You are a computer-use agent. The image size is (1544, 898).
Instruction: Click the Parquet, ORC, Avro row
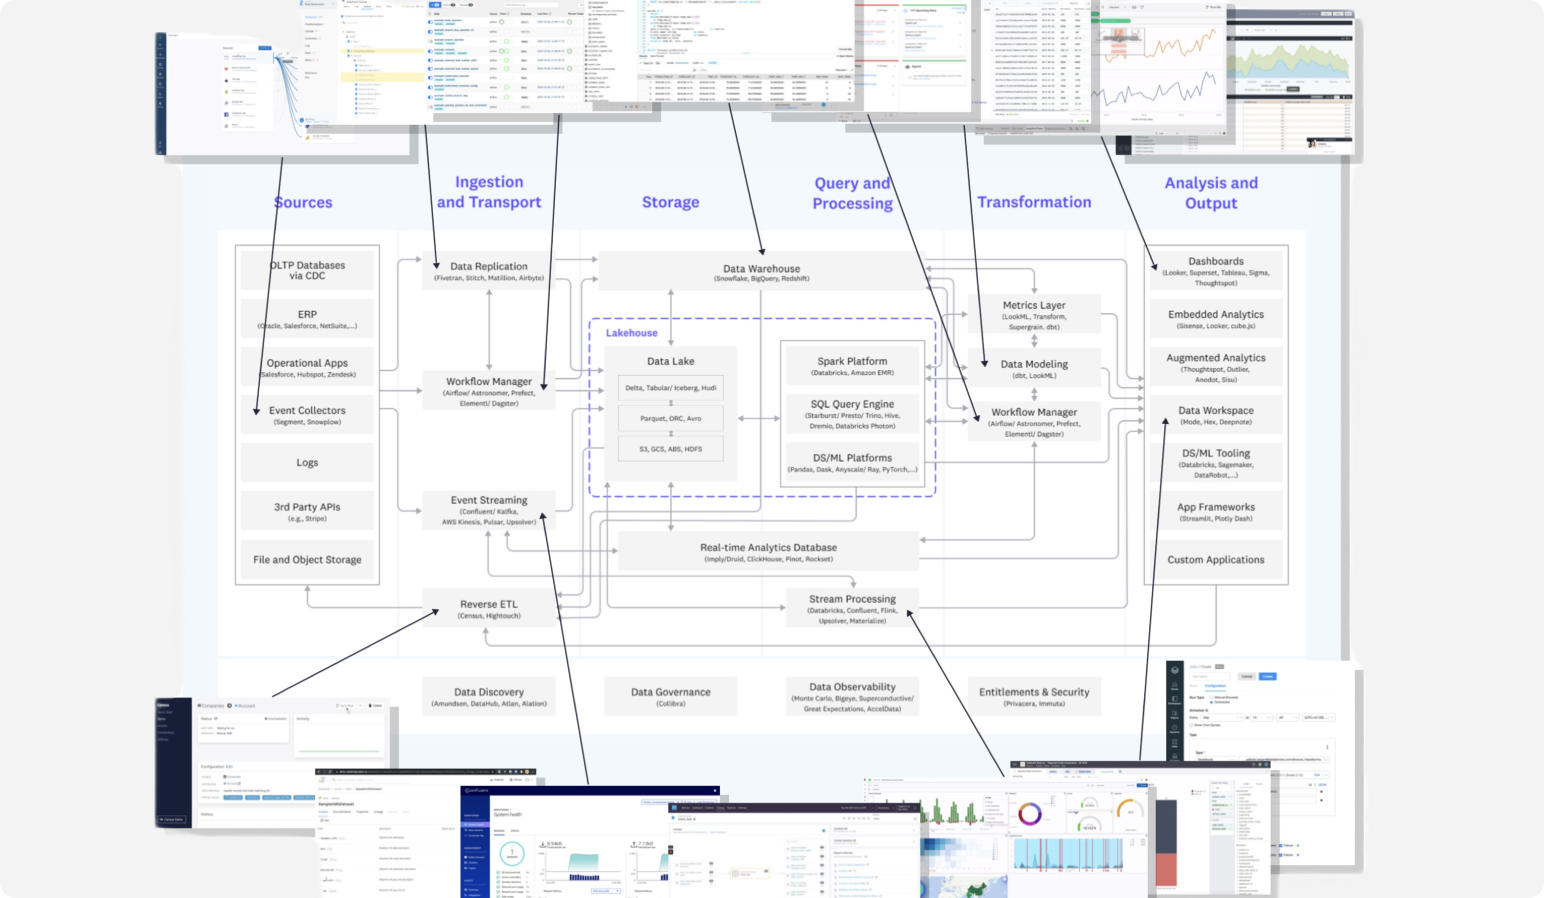coord(670,418)
